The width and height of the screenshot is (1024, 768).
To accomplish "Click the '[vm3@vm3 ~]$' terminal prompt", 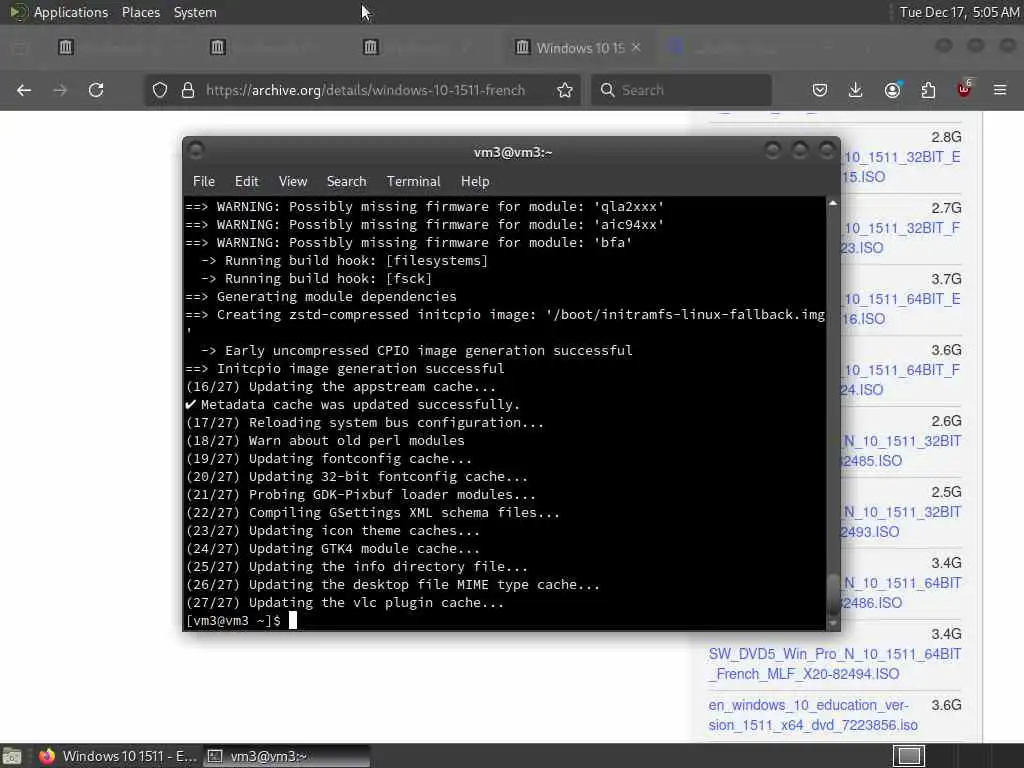I will pyautogui.click(x=233, y=621).
